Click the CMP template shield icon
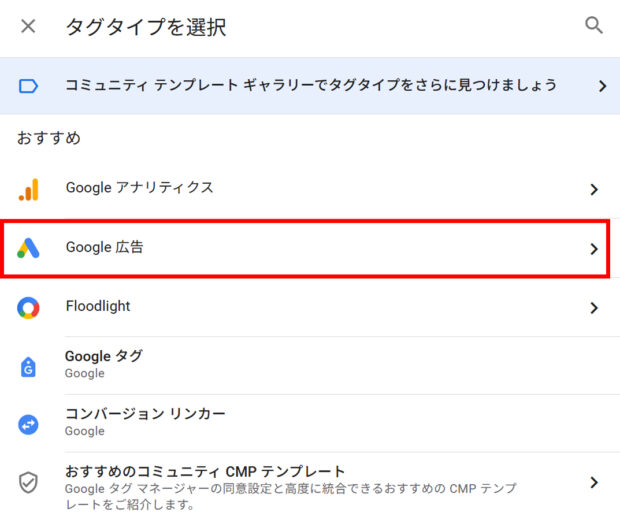 tap(28, 482)
